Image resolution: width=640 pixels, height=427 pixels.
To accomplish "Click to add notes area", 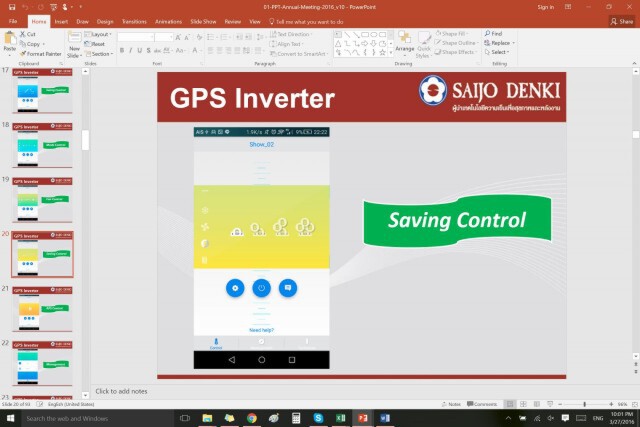I will (x=121, y=391).
